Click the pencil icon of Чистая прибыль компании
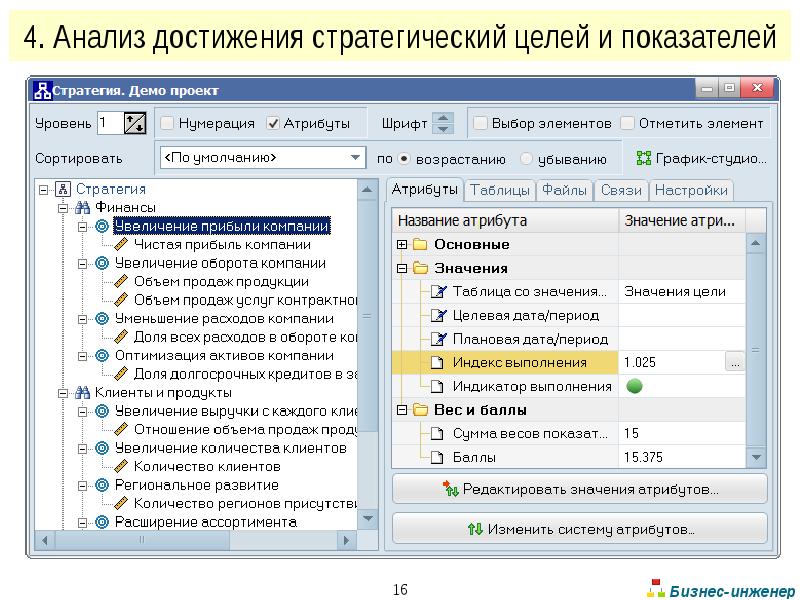This screenshot has height=600, width=800. pos(121,245)
